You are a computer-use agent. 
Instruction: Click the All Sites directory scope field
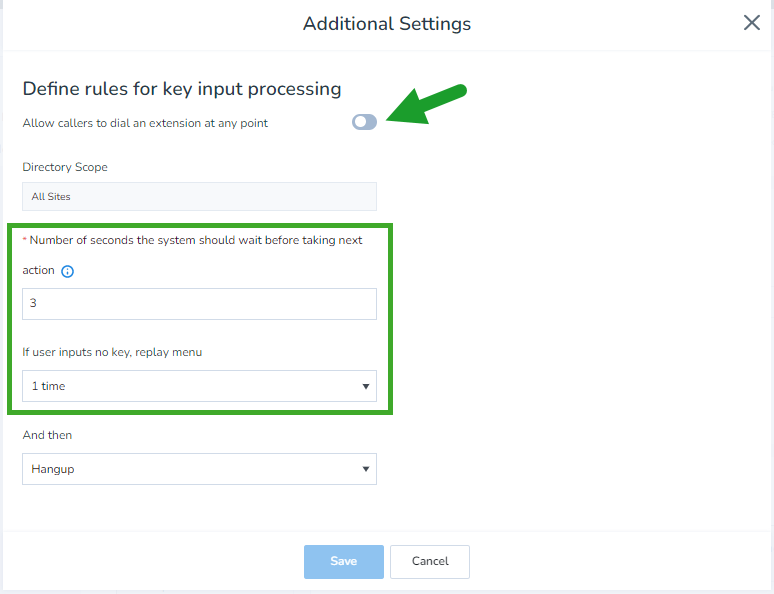(199, 197)
